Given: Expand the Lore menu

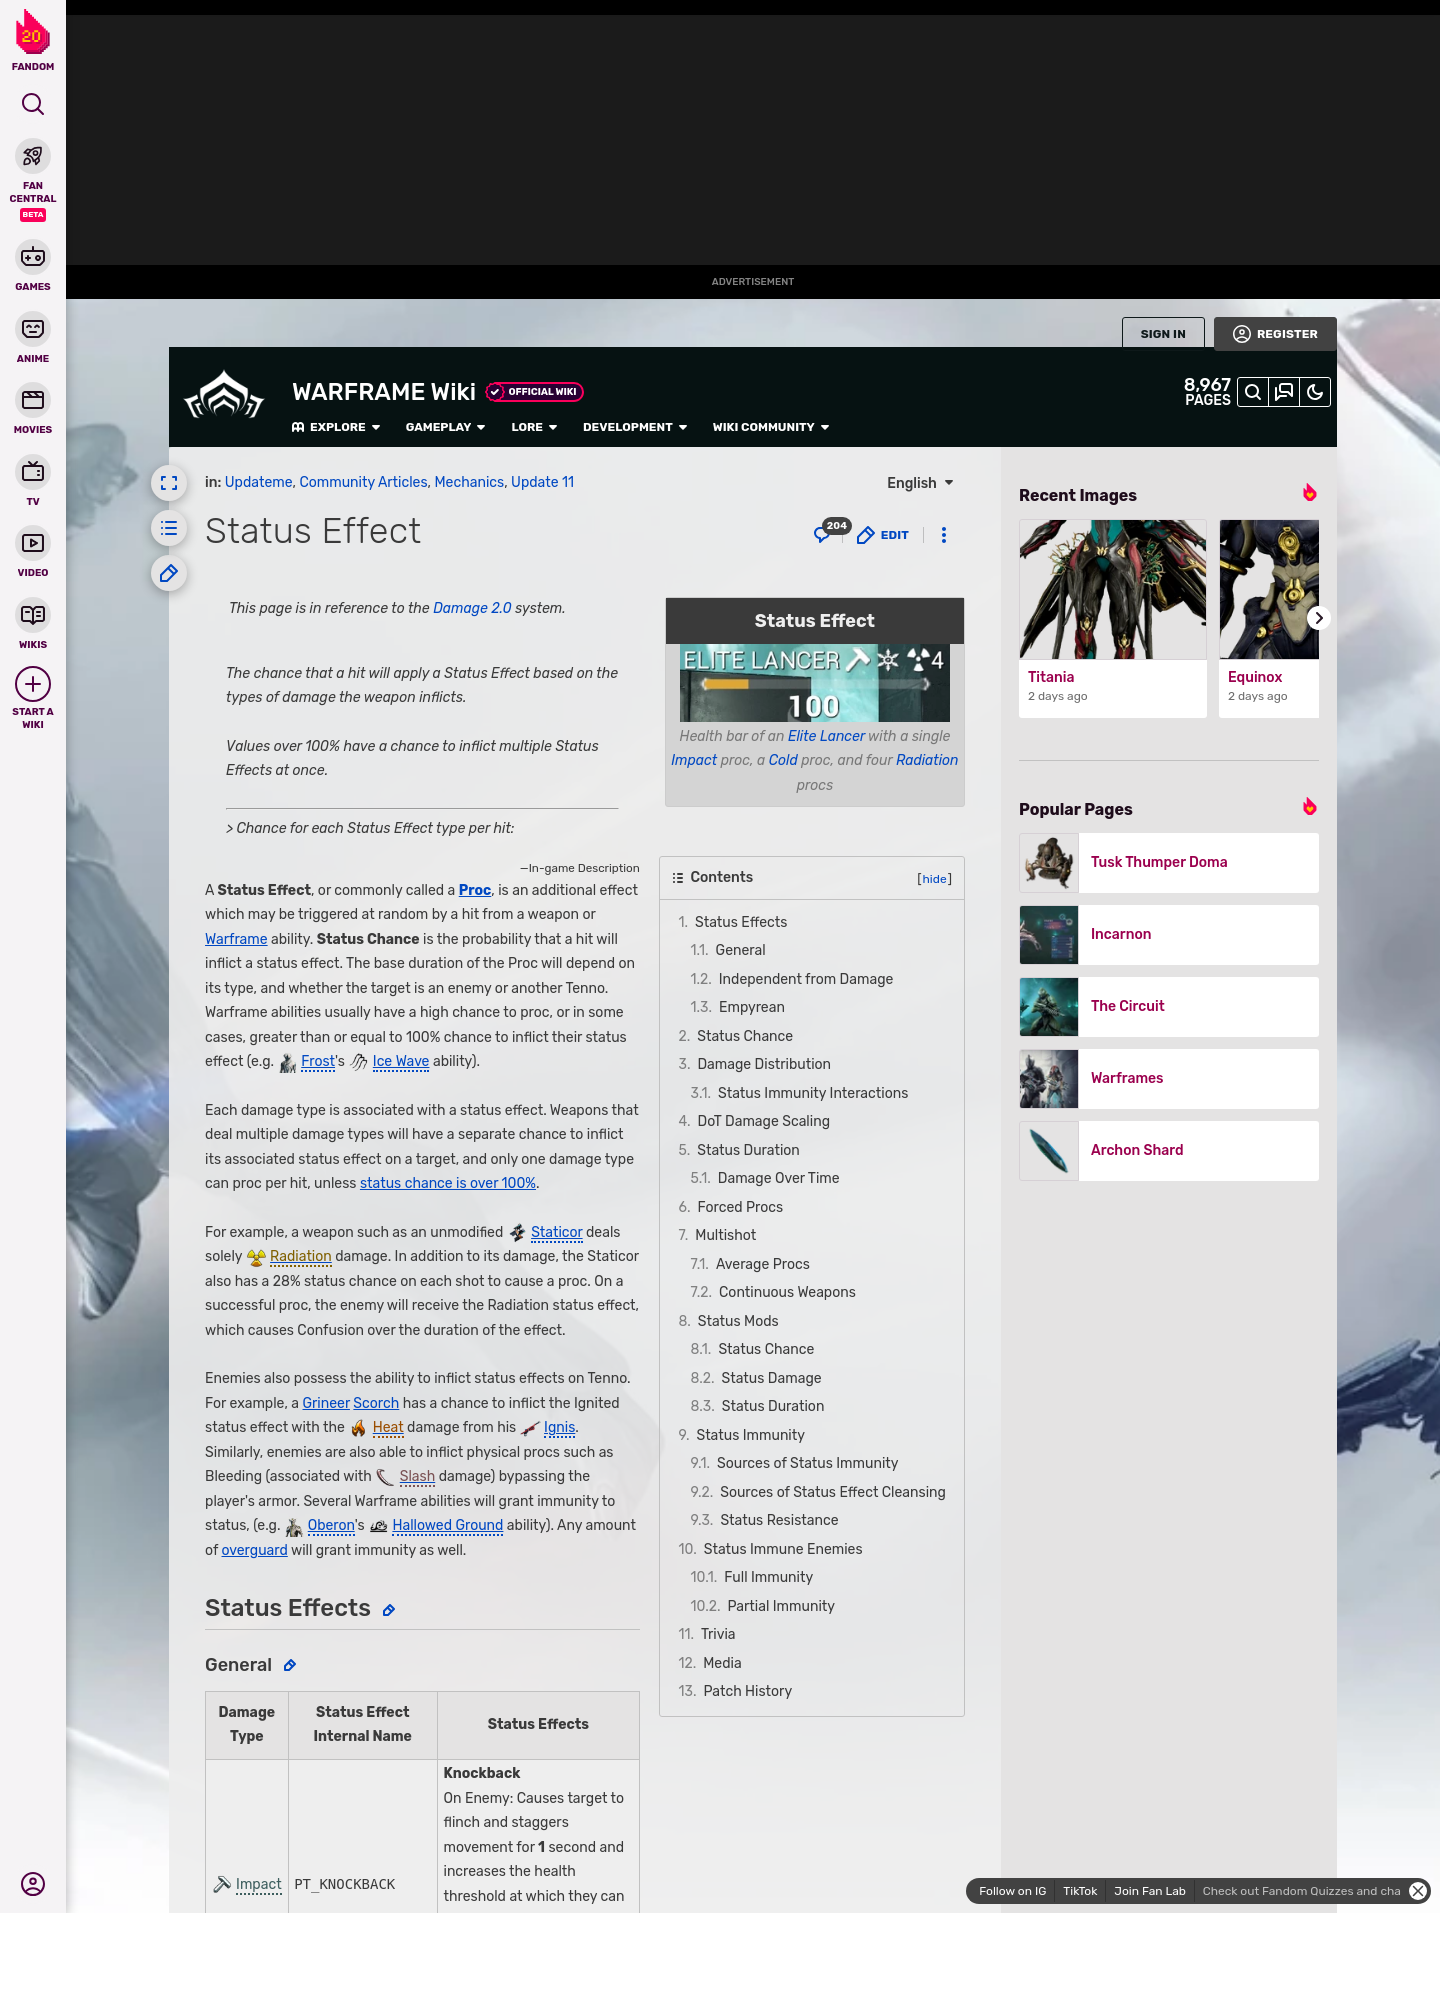Looking at the screenshot, I should [x=534, y=427].
